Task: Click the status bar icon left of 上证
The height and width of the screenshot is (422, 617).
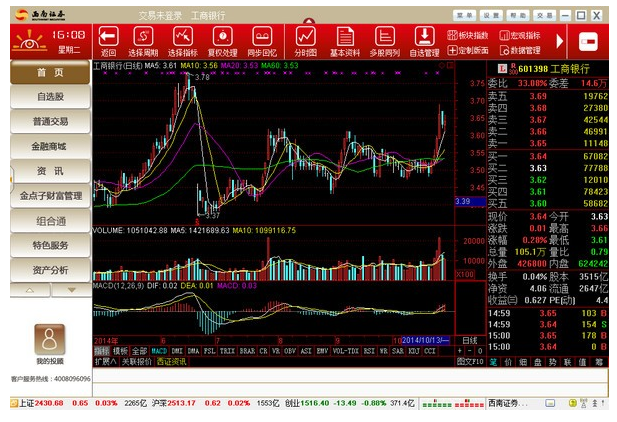Action: coord(14,403)
